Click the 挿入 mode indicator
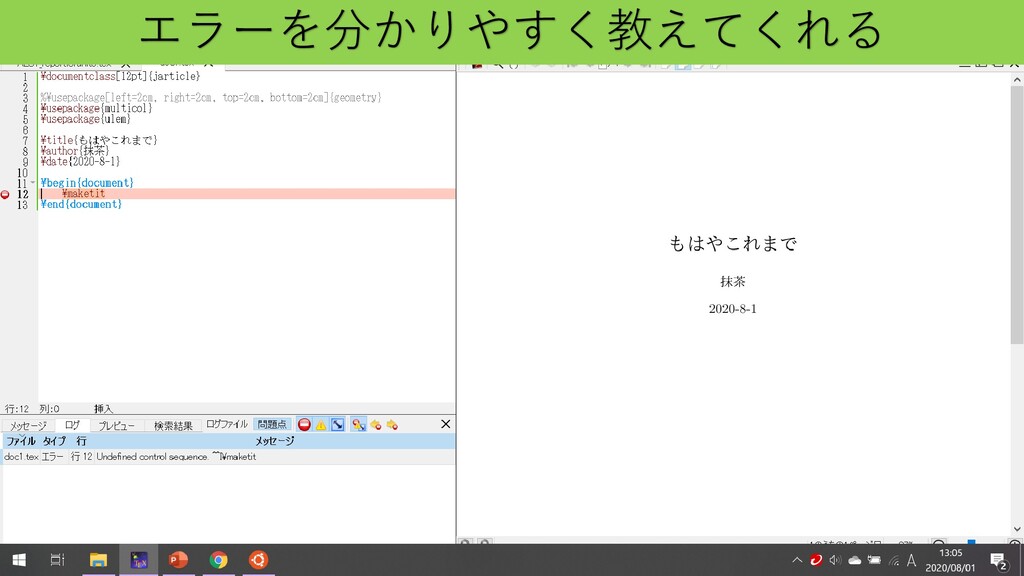1024x576 pixels. [103, 409]
